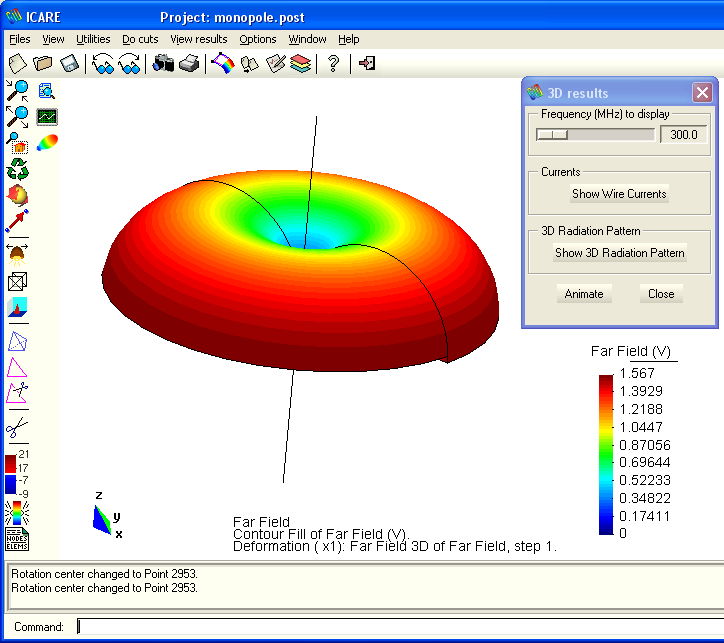Click the red-blue min max scale icon
The height and width of the screenshot is (643, 724).
(17, 473)
